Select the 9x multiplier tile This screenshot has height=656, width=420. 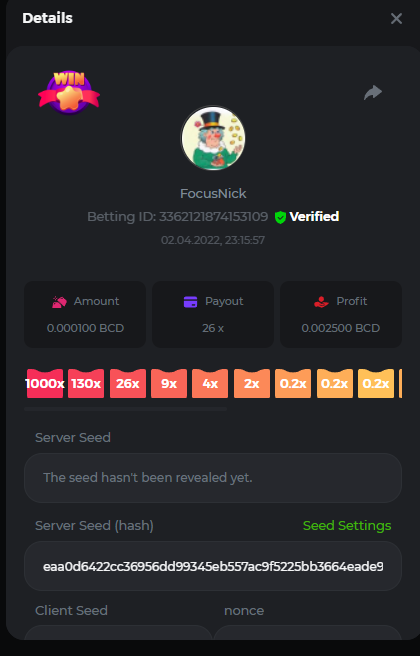pyautogui.click(x=169, y=383)
